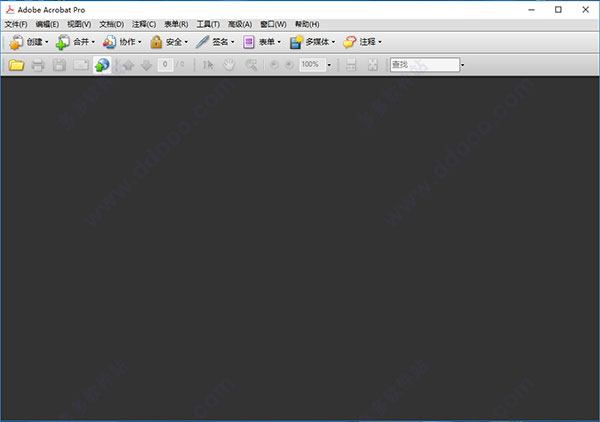Click the 安全 padlock icon
Viewport: 600px width, 422px height.
click(156, 42)
